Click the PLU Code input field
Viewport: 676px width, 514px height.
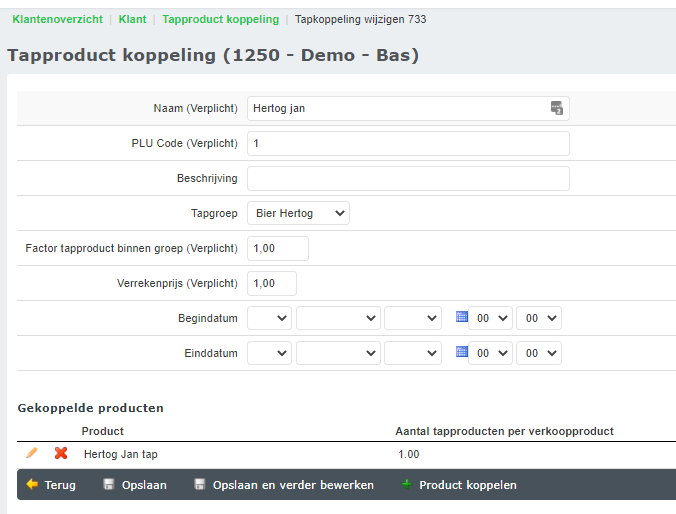pos(408,143)
